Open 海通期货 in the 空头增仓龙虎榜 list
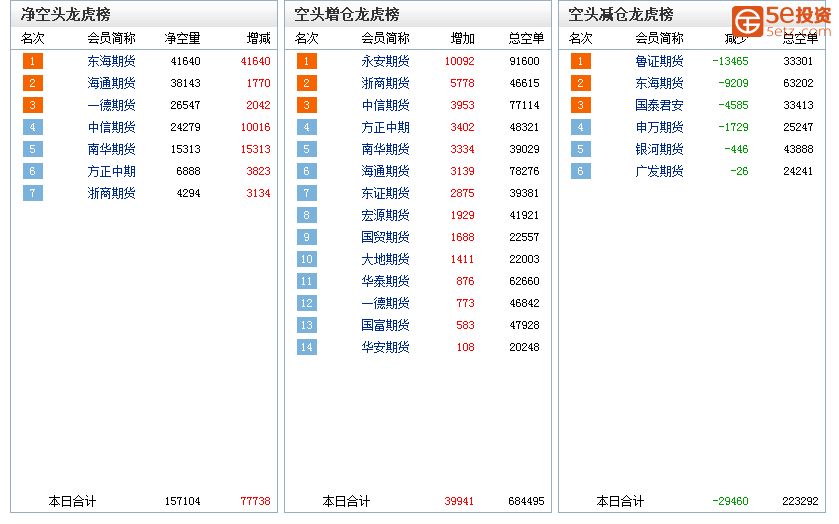839x524 pixels. tap(385, 171)
